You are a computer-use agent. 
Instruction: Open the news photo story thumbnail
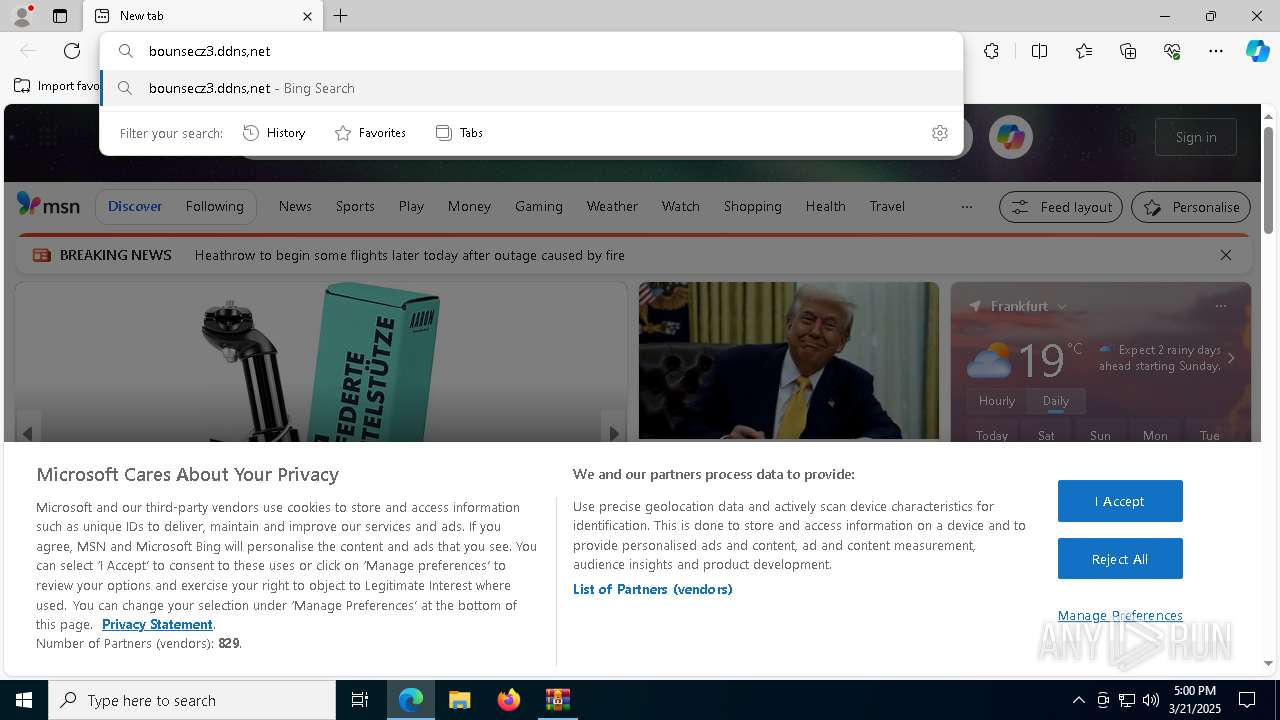pos(789,361)
